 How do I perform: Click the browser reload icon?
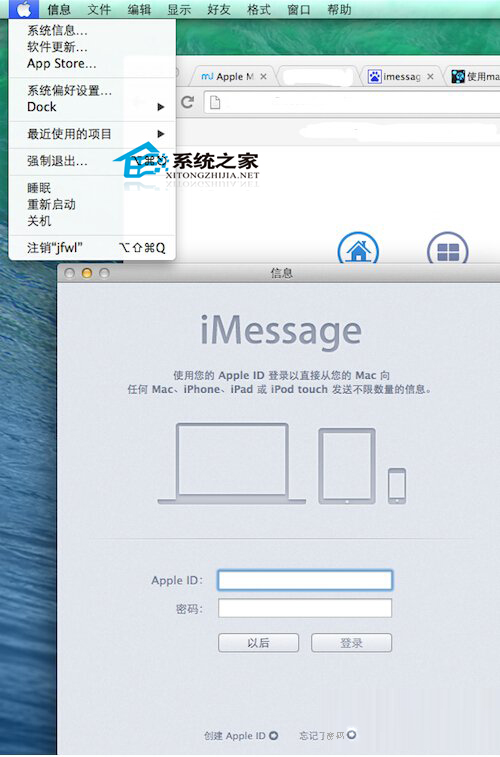[x=187, y=102]
